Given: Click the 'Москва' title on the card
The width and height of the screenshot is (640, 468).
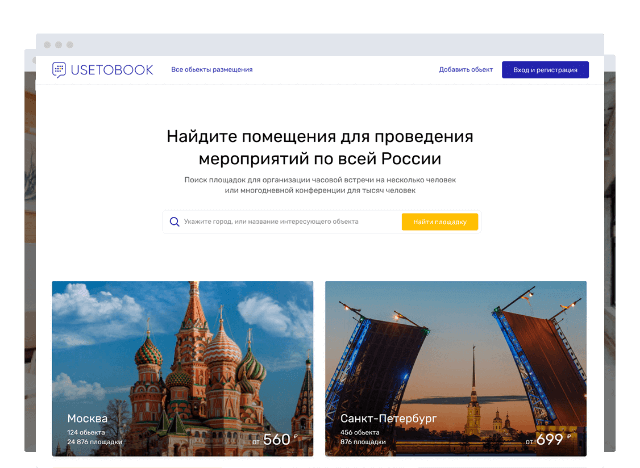Looking at the screenshot, I should [x=87, y=419].
